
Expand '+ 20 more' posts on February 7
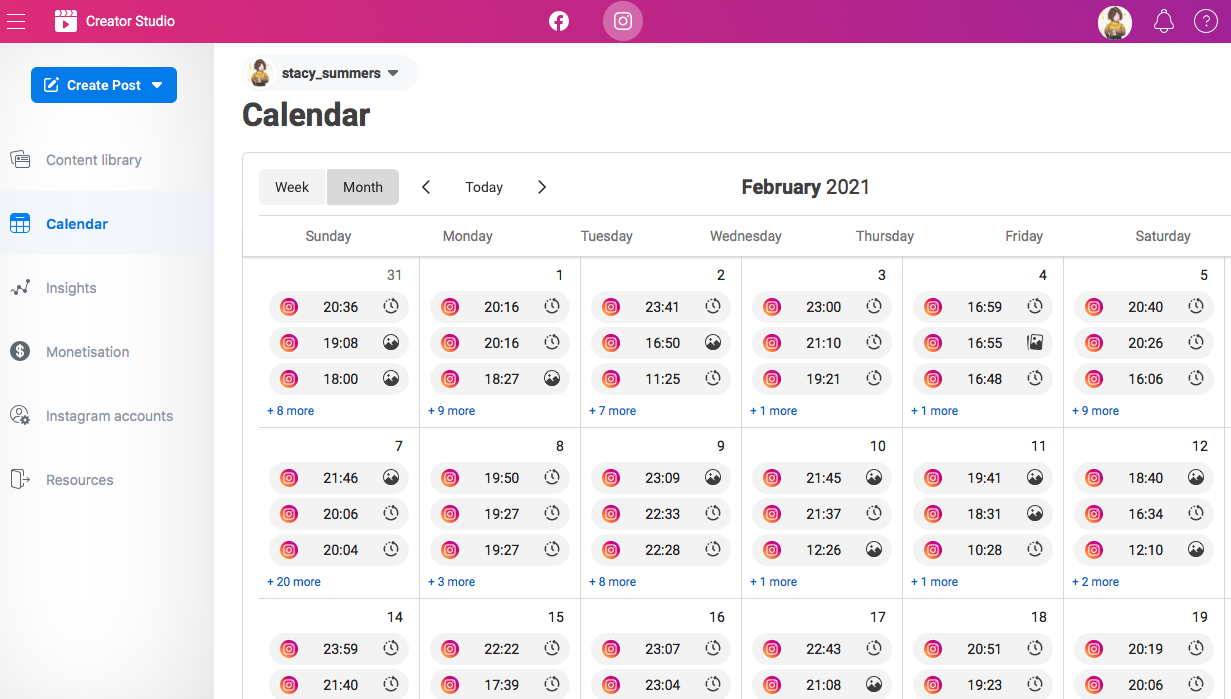[293, 581]
